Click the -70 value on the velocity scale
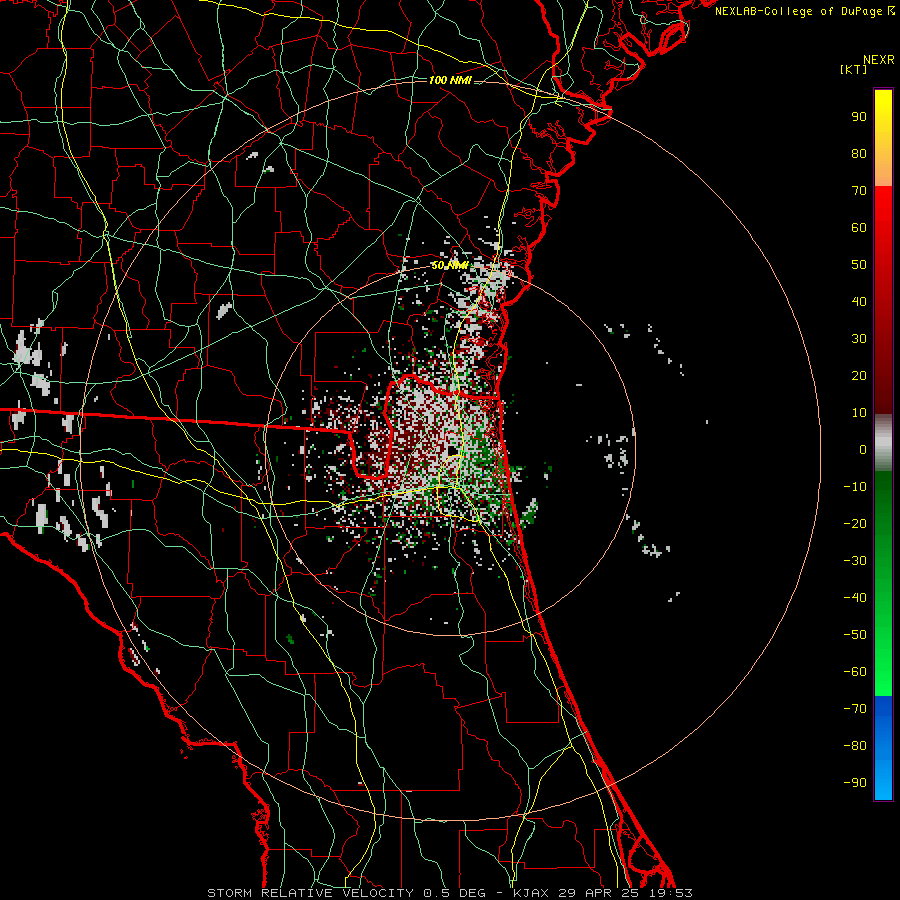900x900 pixels. point(855,709)
